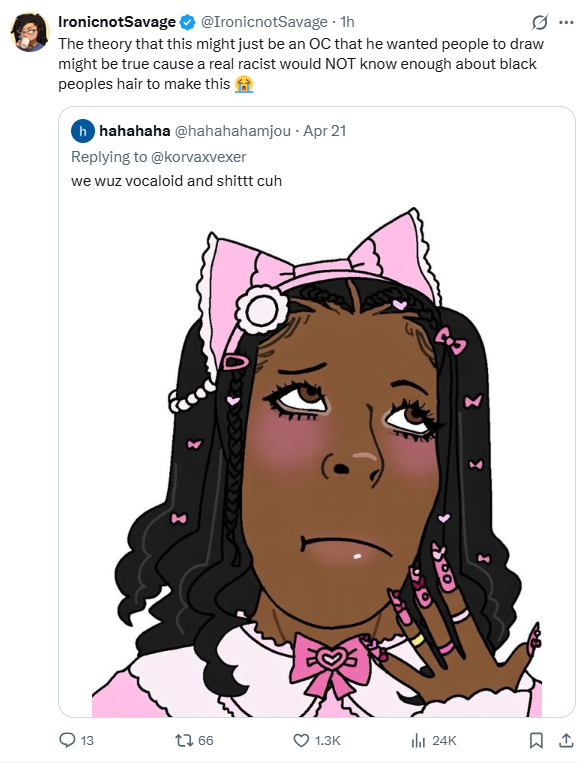Open the Grok slashed-circle icon

point(539,22)
